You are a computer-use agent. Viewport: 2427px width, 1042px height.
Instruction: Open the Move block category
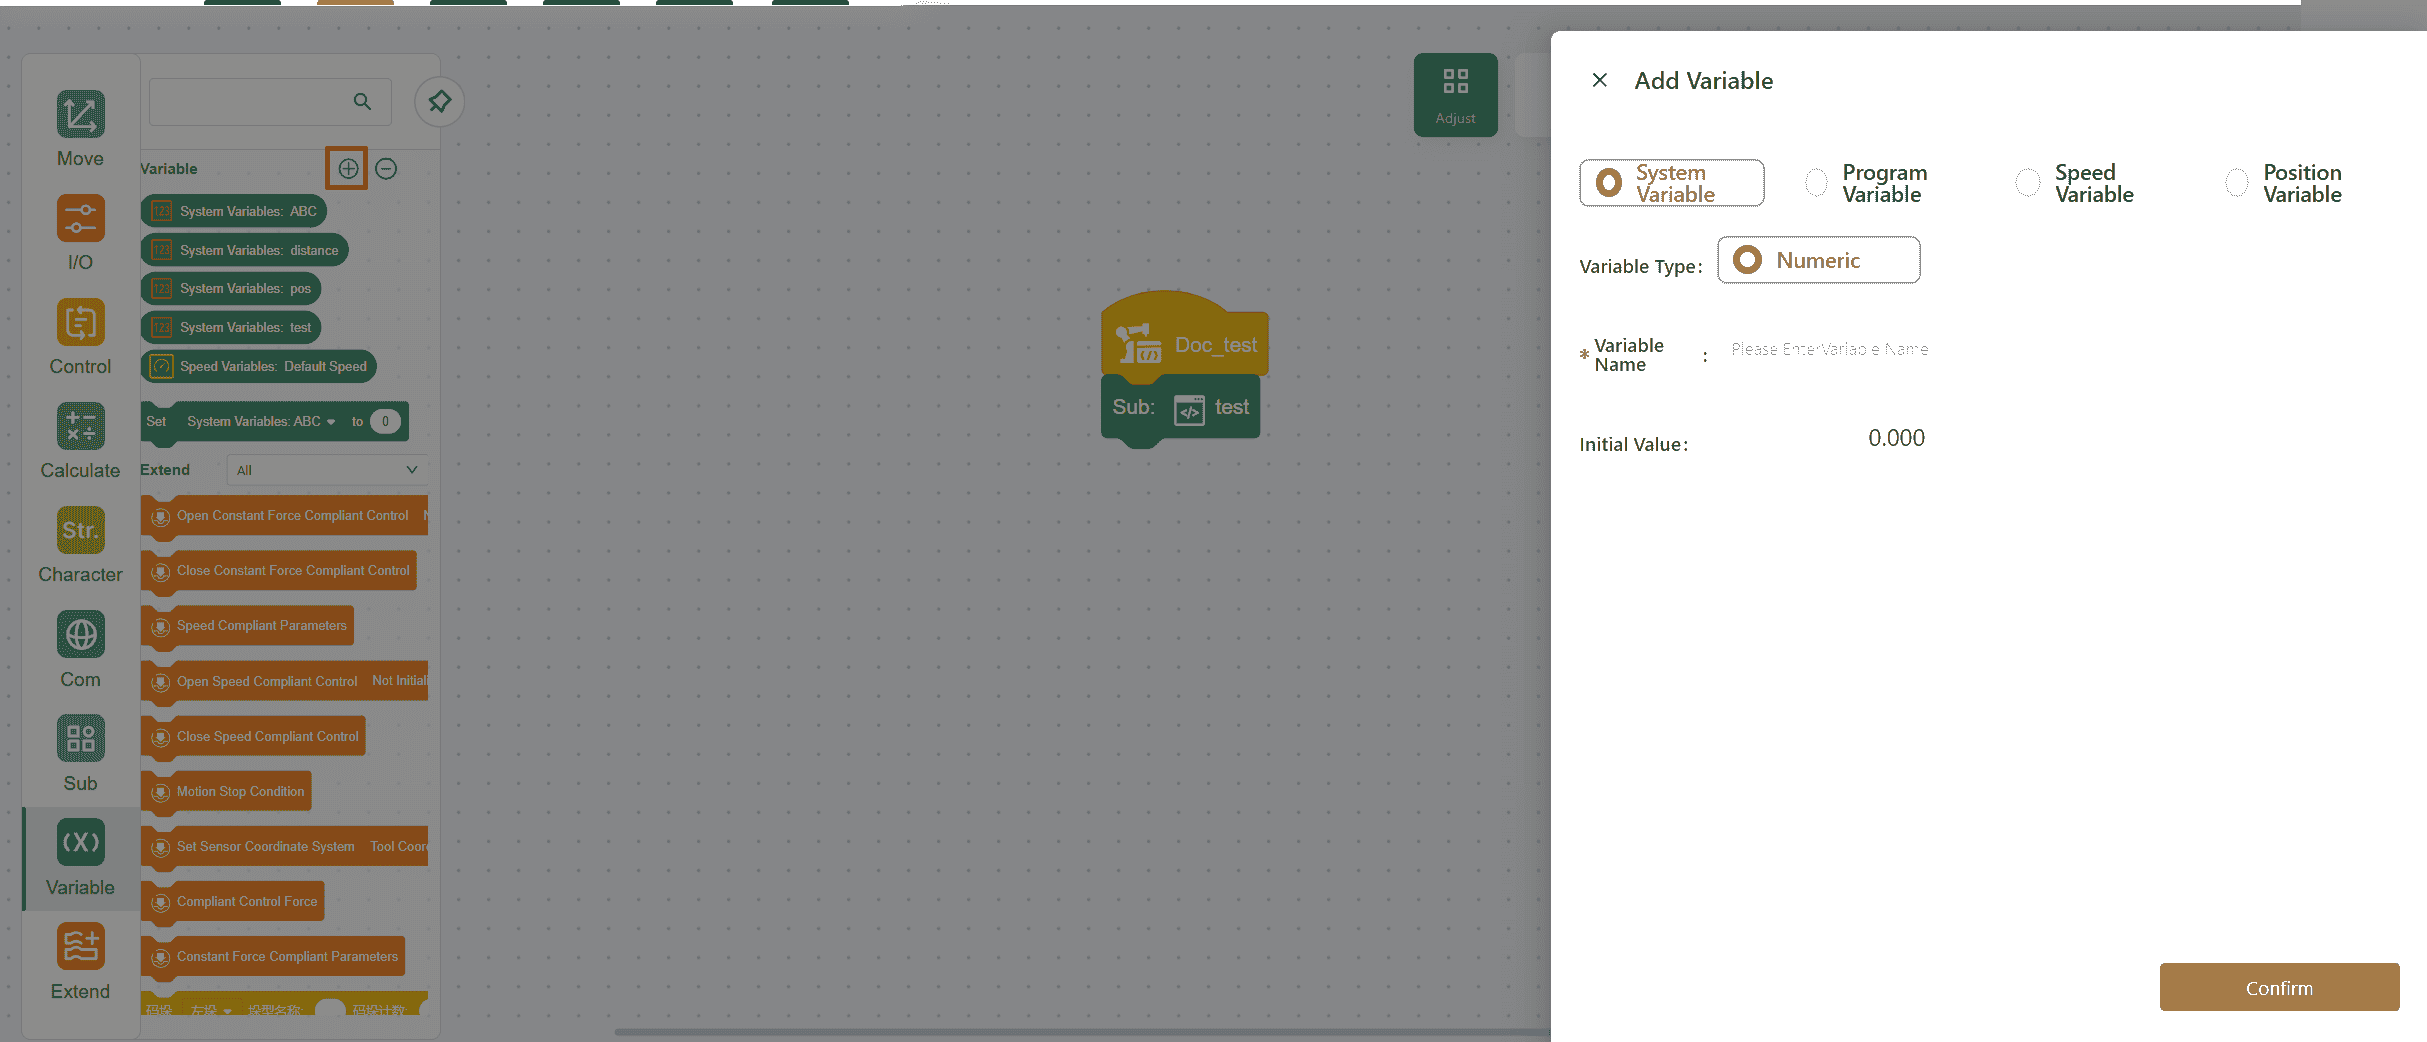tap(80, 128)
